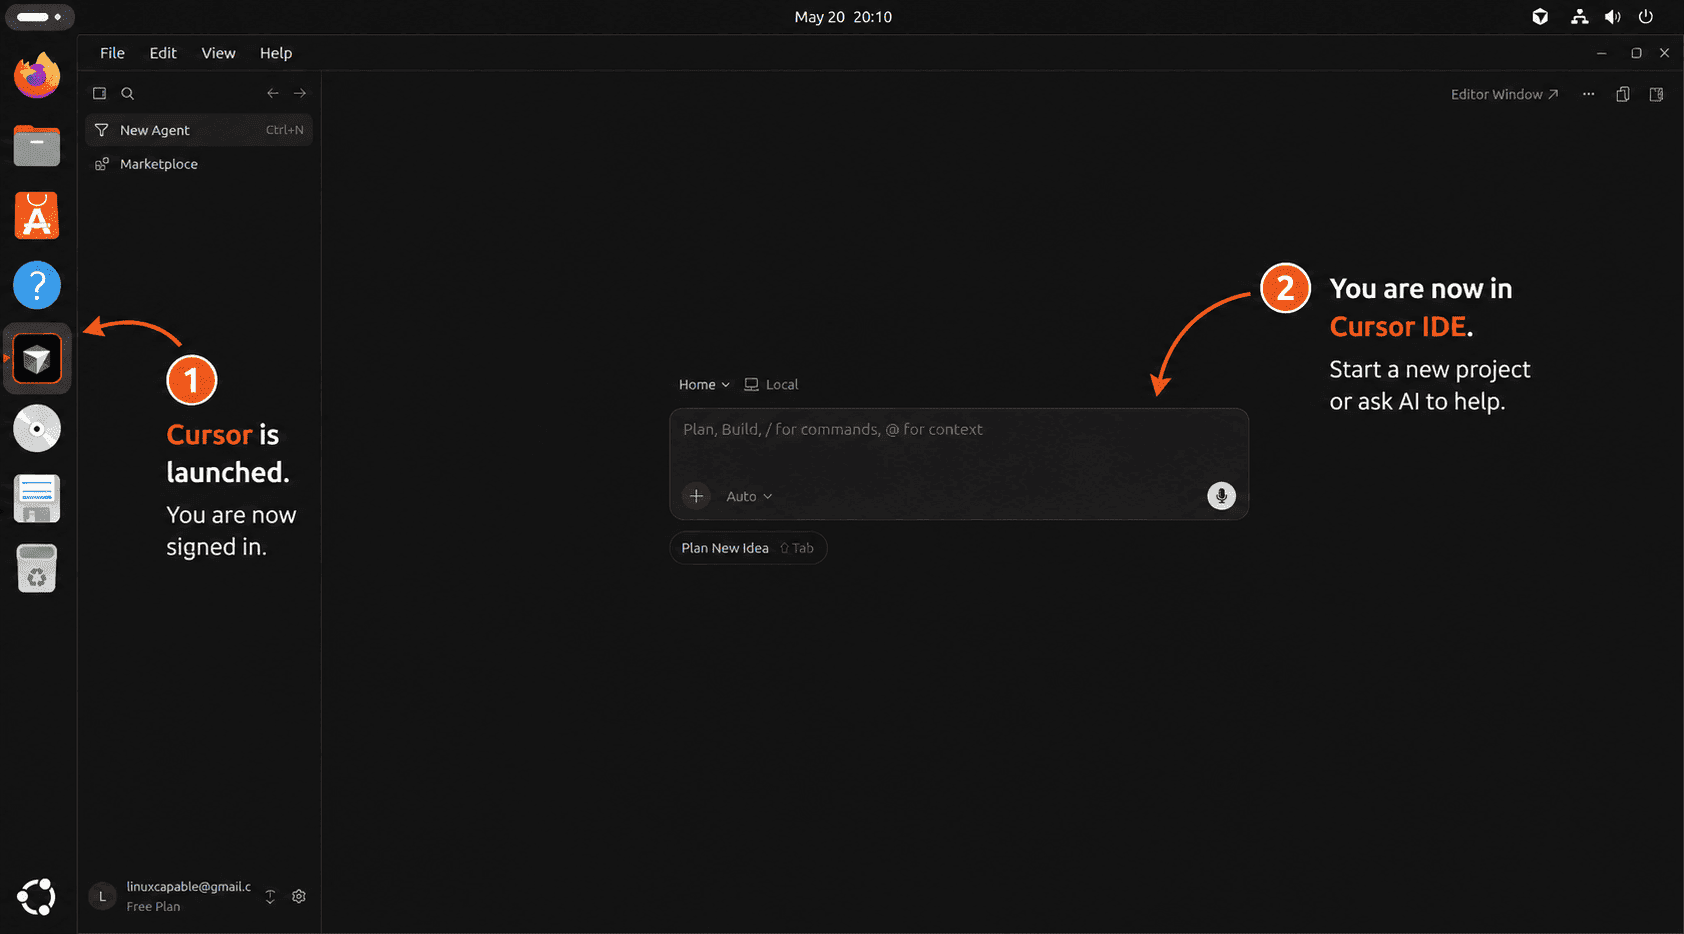The width and height of the screenshot is (1684, 934).
Task: Open the File menu
Action: [x=112, y=53]
